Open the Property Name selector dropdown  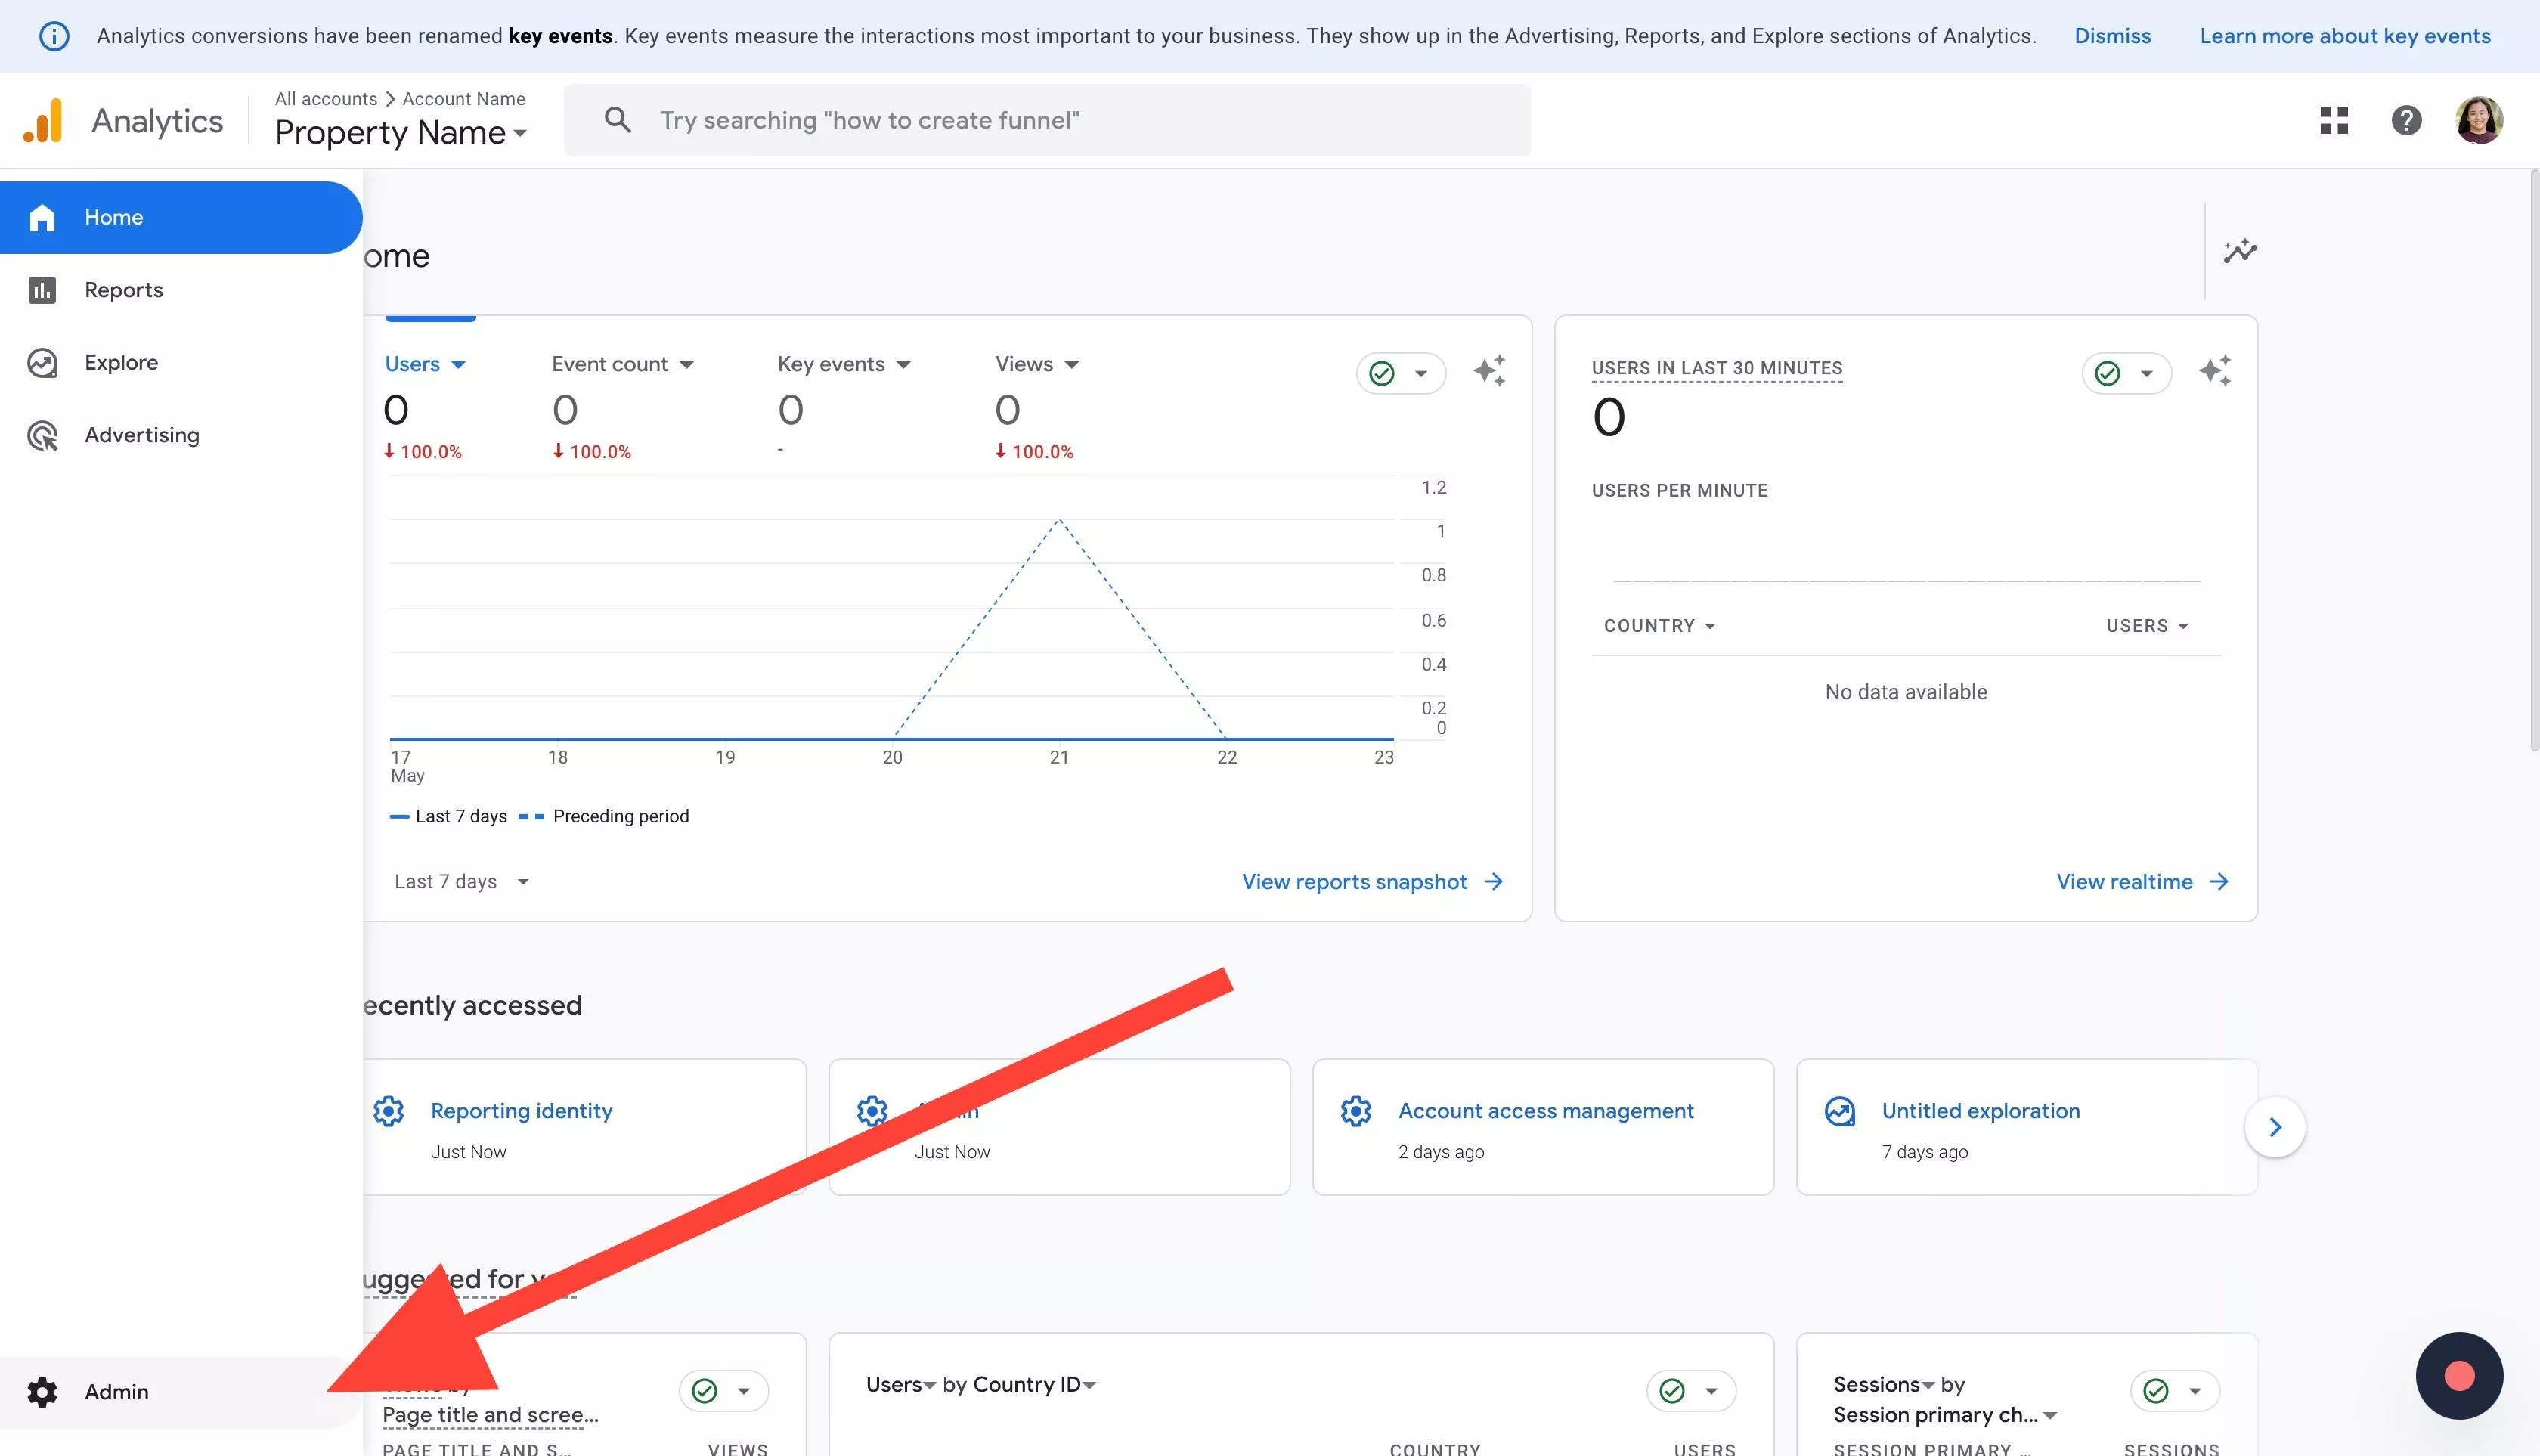[x=400, y=132]
